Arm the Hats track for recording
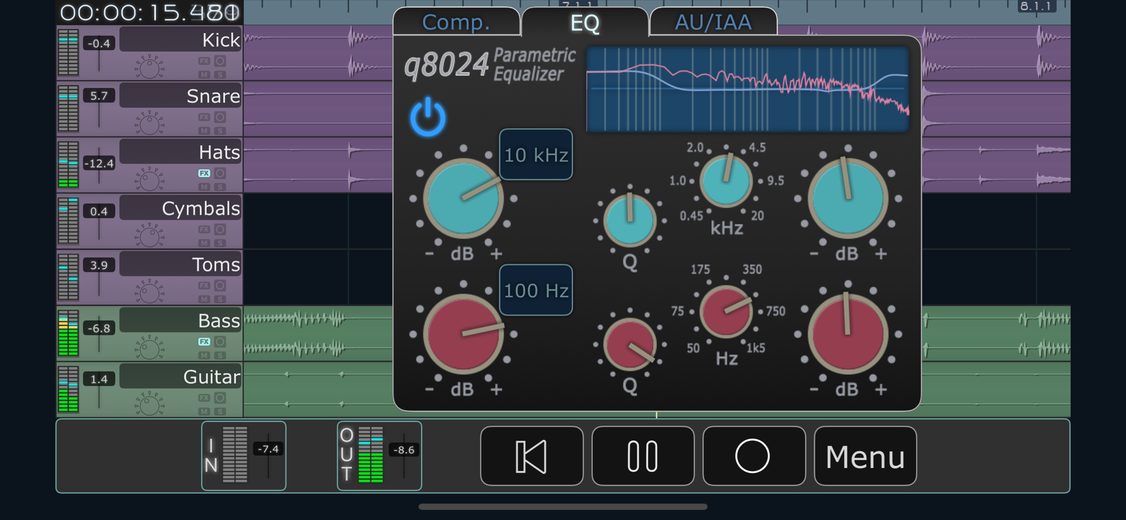The image size is (1126, 520). point(220,173)
